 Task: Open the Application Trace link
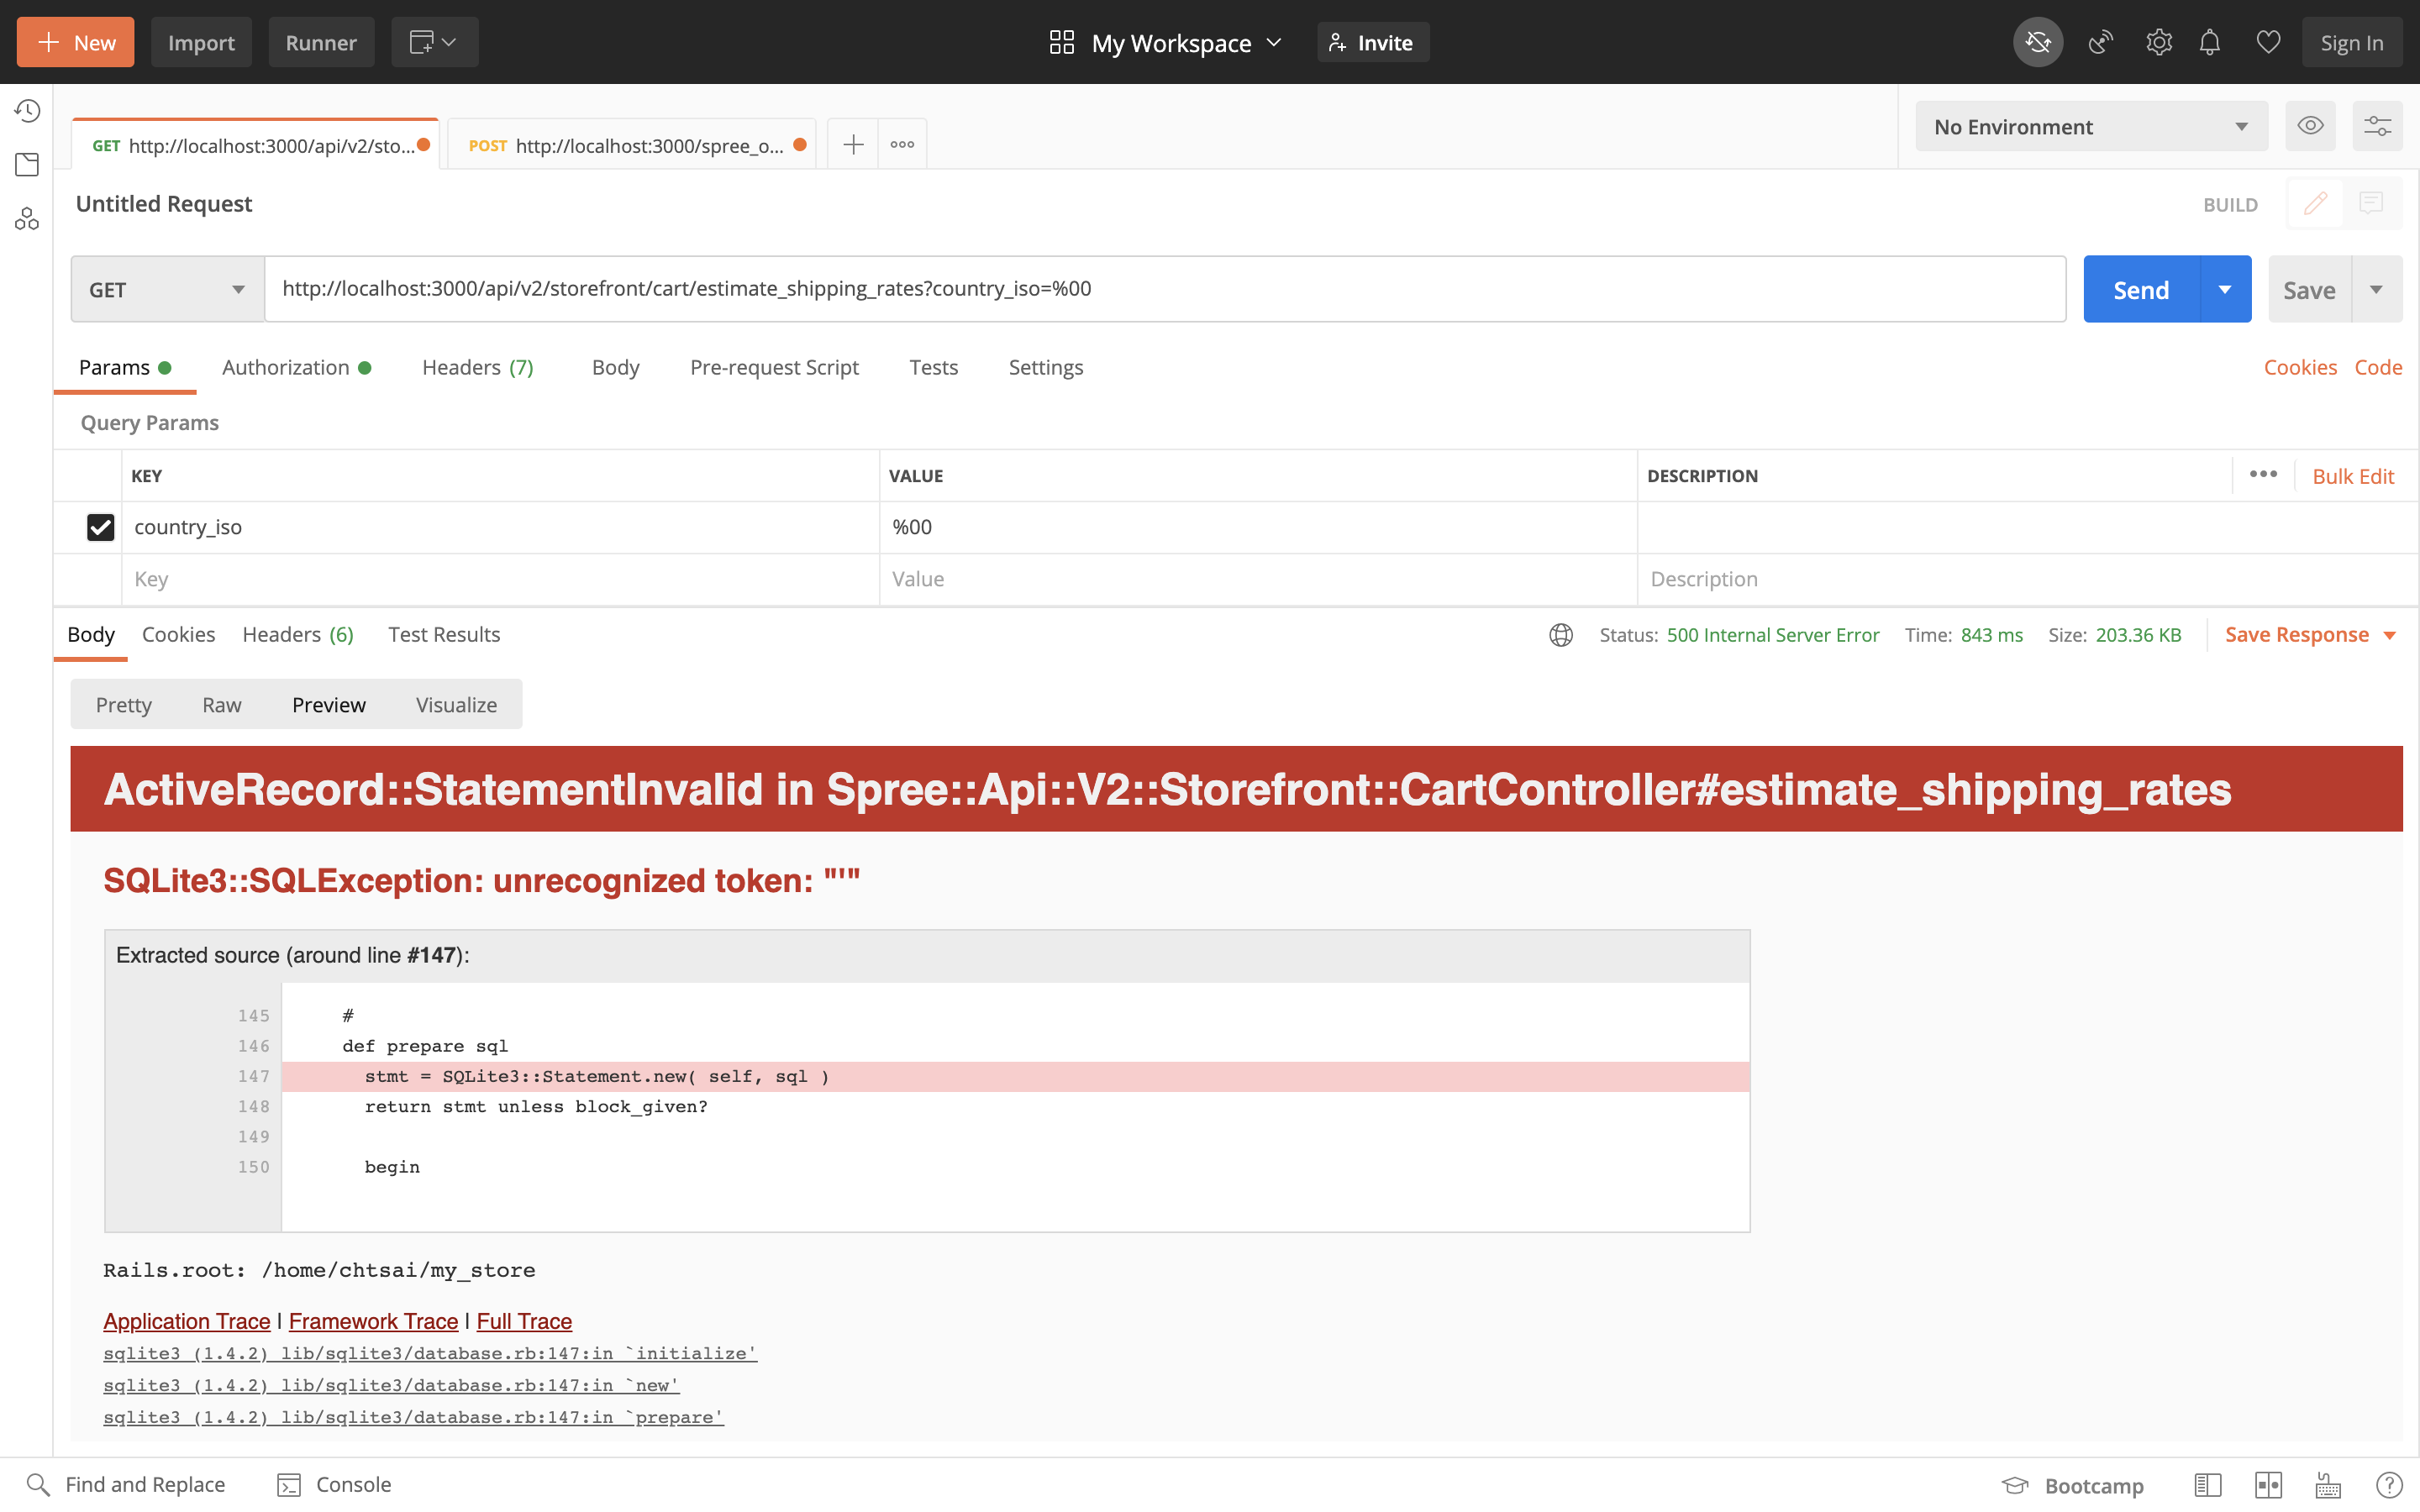point(186,1321)
